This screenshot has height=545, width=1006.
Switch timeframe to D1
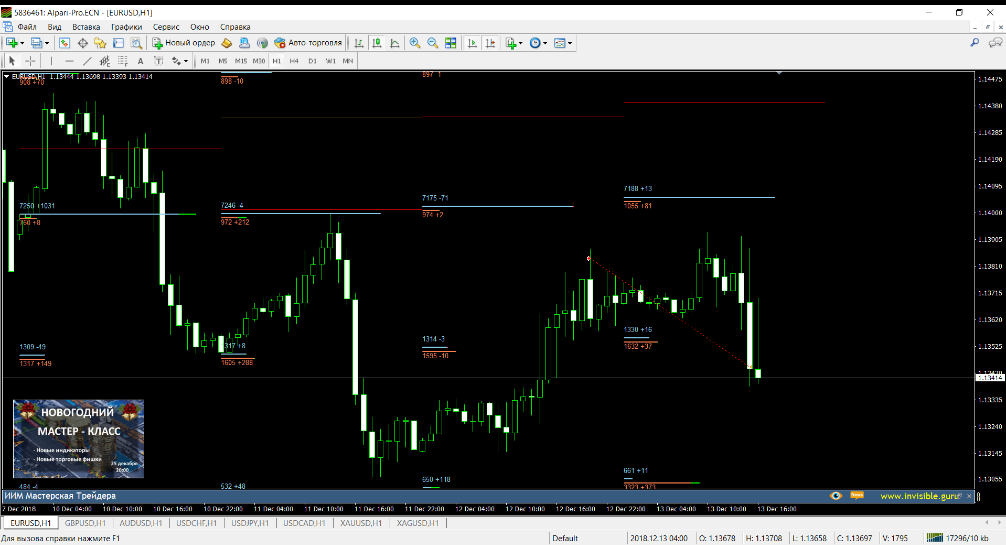(312, 61)
